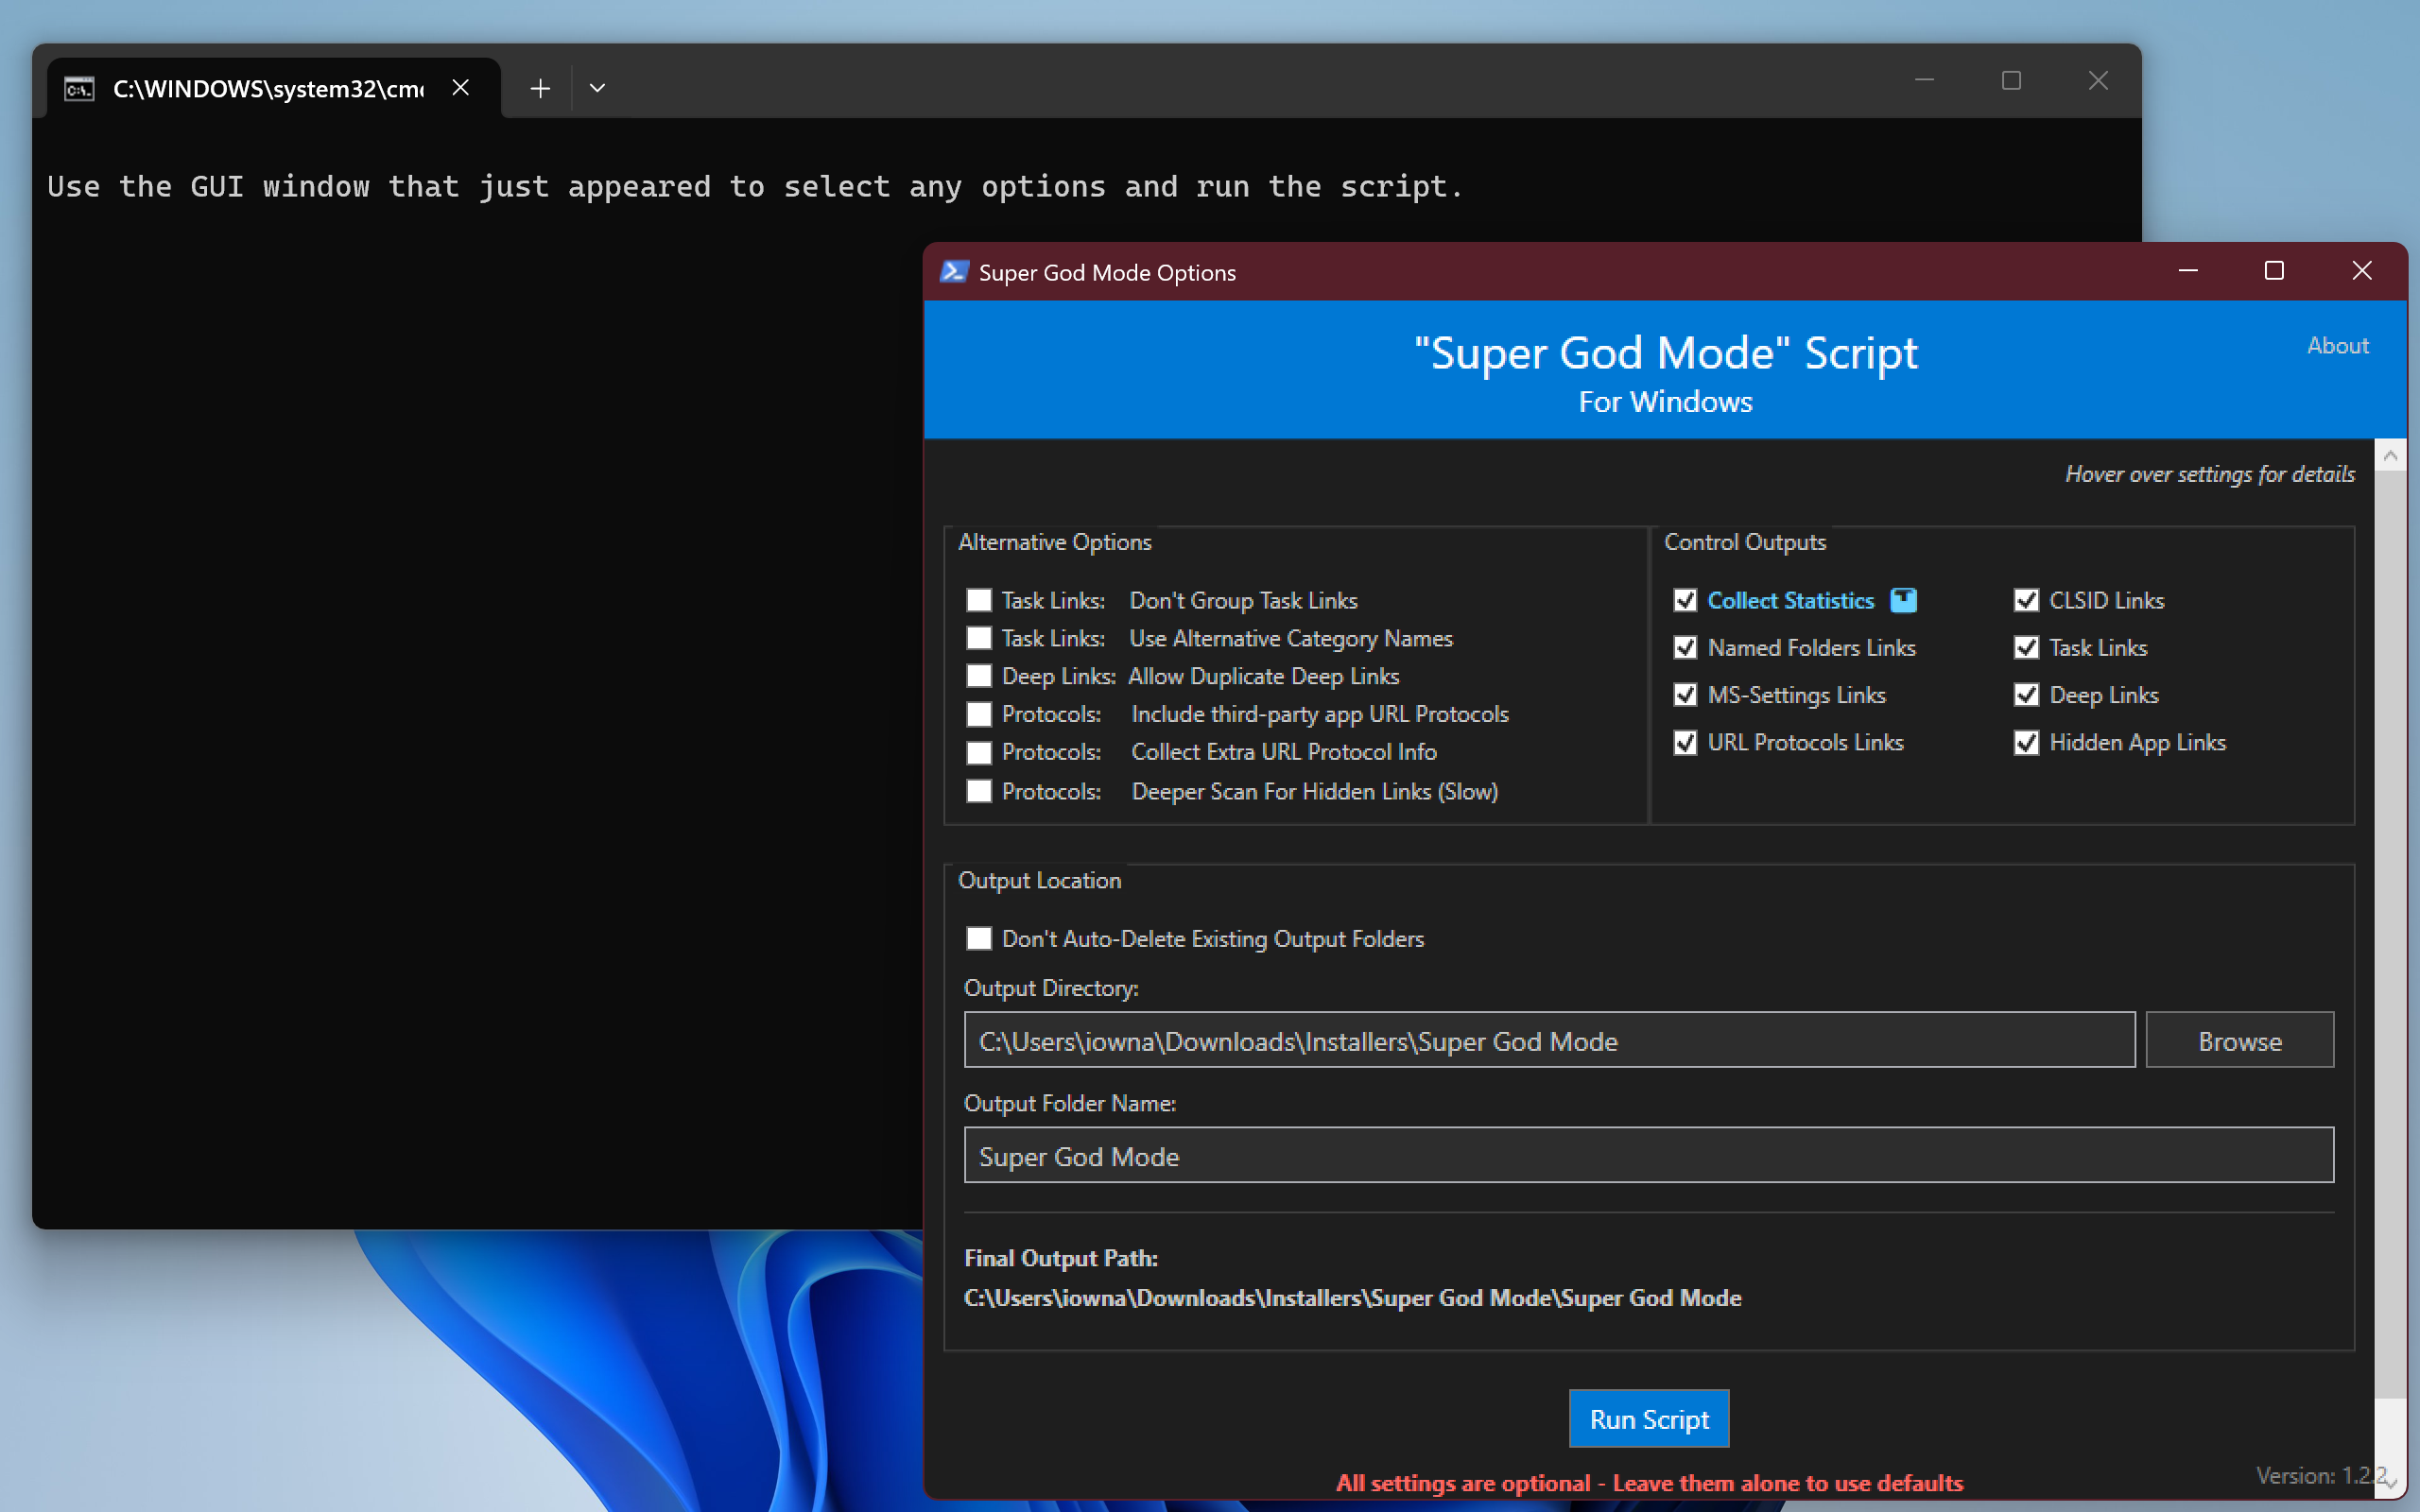Viewport: 2420px width, 1512px height.
Task: Enable Deeper Scan For Hidden Links checkbox
Action: [x=979, y=791]
